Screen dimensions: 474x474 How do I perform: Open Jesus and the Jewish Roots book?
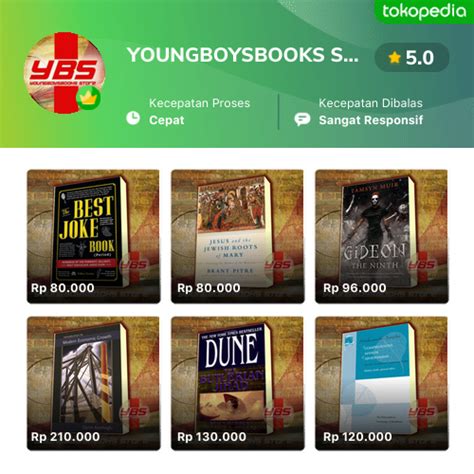click(x=238, y=236)
